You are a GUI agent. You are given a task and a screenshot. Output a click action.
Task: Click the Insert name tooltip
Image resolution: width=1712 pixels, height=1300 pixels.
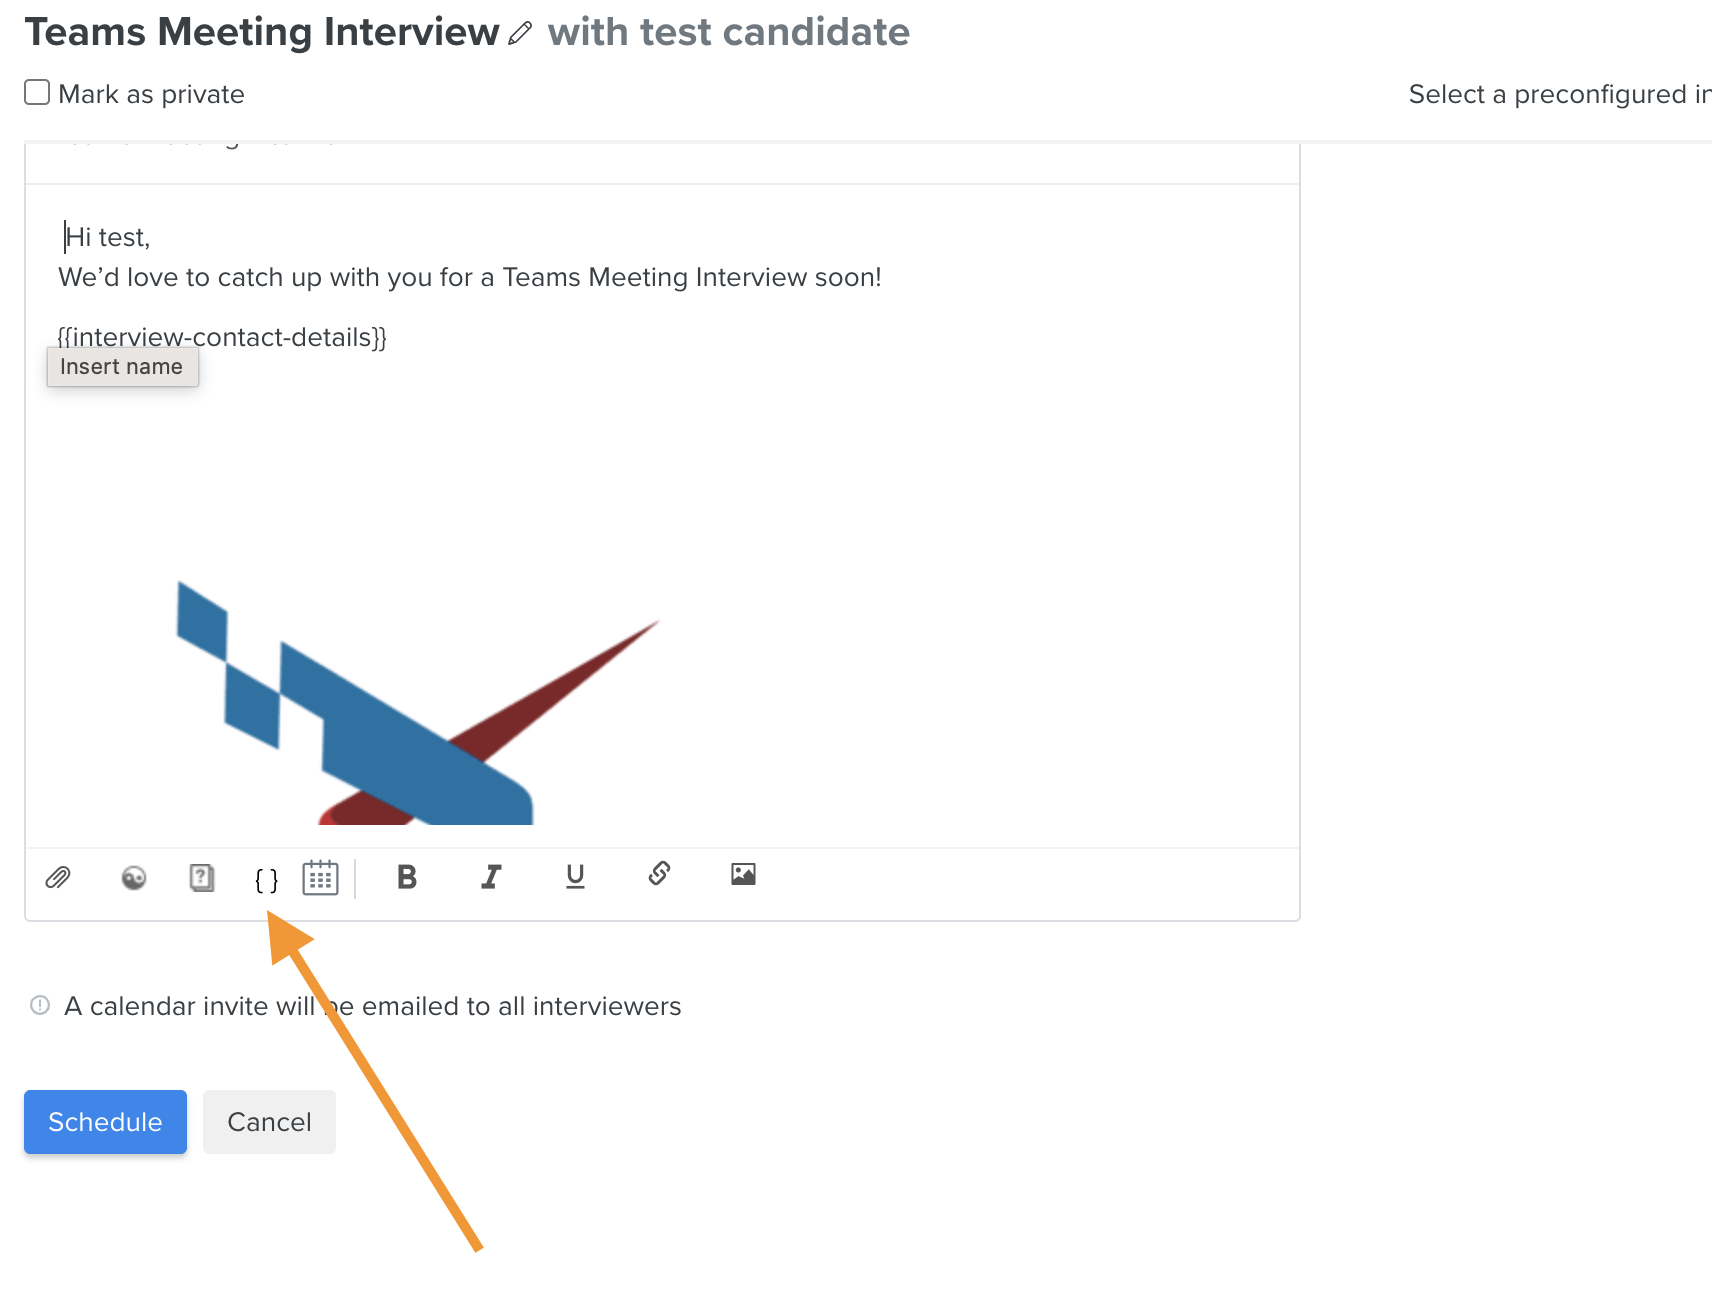[122, 367]
